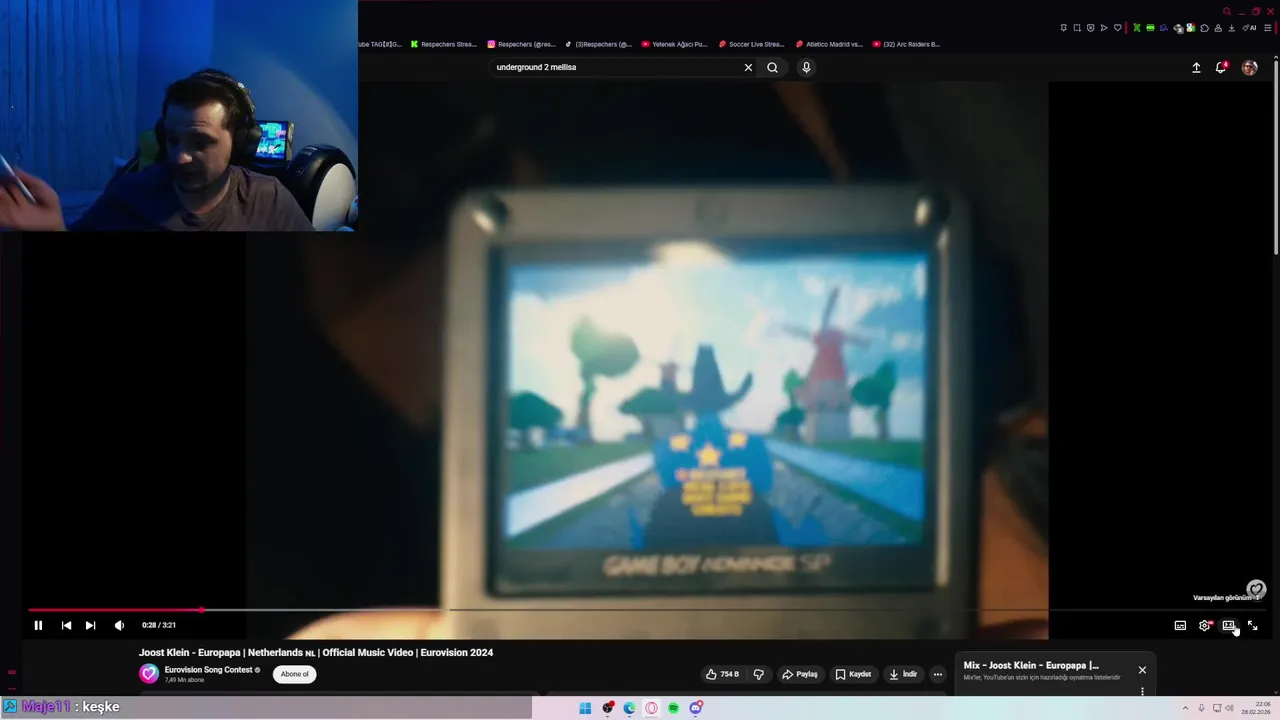Screen dimensions: 1280x720
Task: Open the Eurovision Song Contest channel name
Action: [x=208, y=670]
